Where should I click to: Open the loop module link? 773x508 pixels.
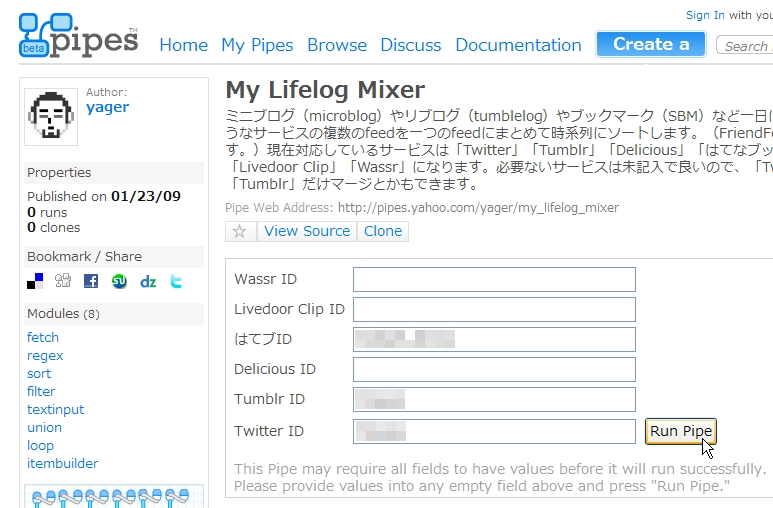click(x=40, y=445)
